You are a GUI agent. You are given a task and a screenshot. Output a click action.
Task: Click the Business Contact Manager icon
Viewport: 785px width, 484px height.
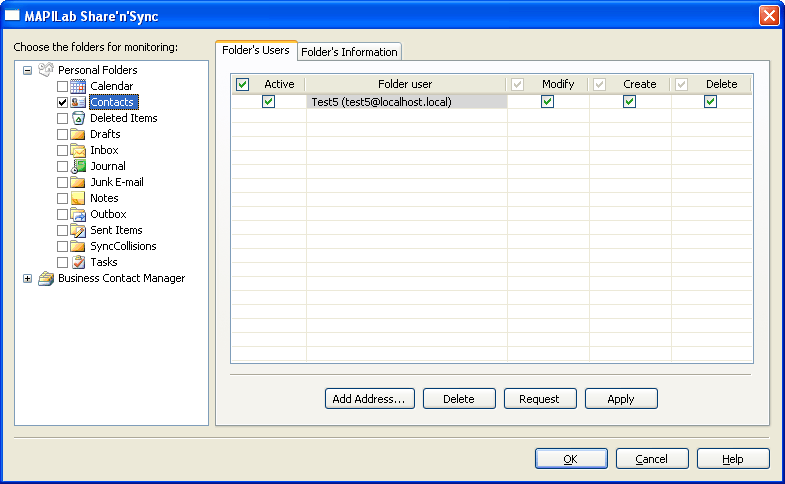[46, 279]
